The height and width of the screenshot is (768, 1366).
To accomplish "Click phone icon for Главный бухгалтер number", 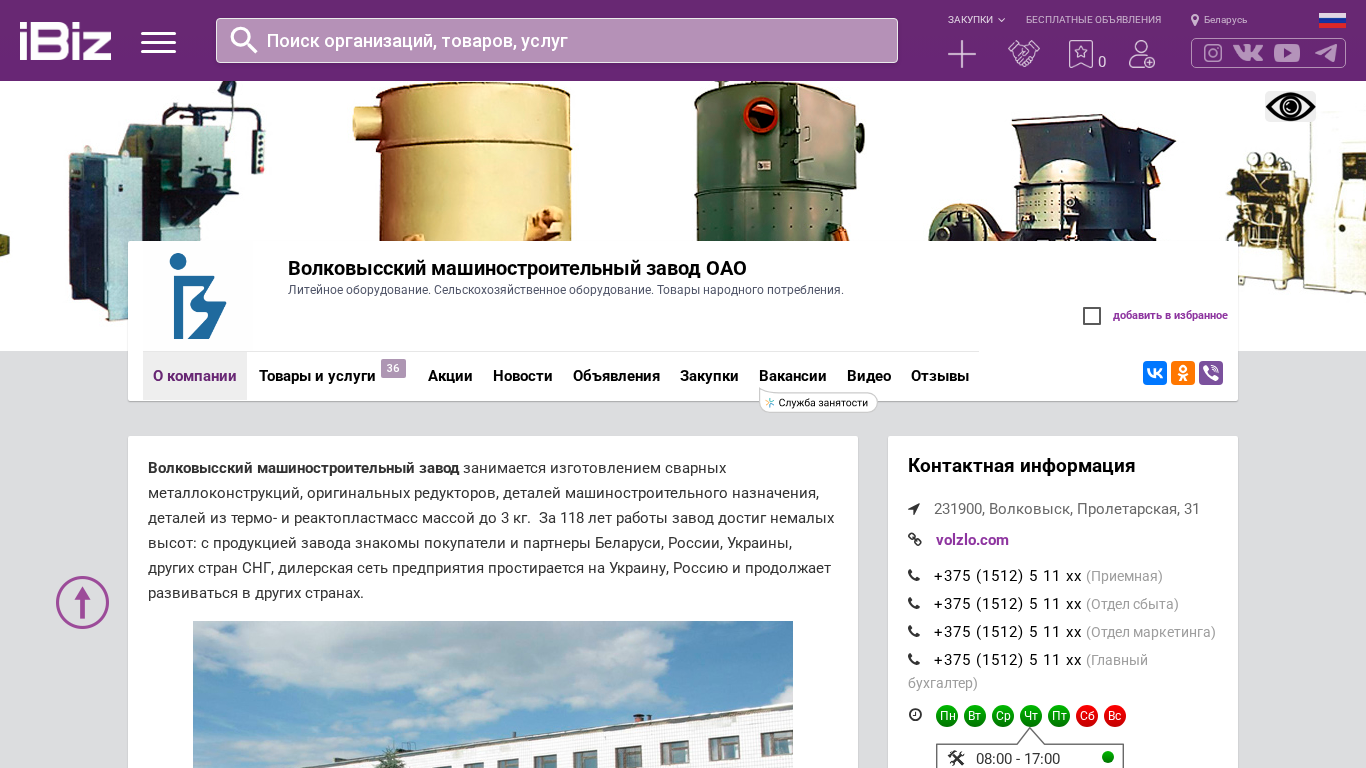I will [914, 660].
